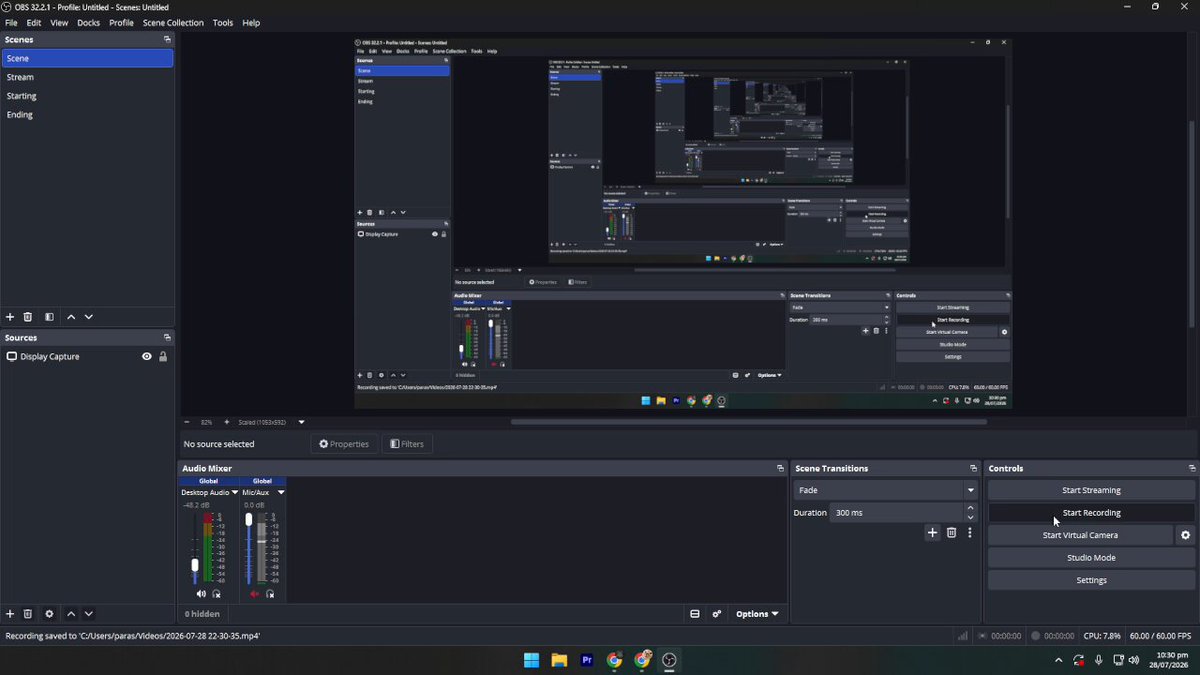Open the Tools menu
The width and height of the screenshot is (1200, 675).
223,22
